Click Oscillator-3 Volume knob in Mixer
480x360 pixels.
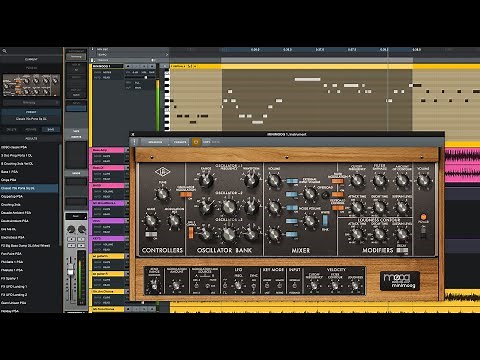coord(274,234)
